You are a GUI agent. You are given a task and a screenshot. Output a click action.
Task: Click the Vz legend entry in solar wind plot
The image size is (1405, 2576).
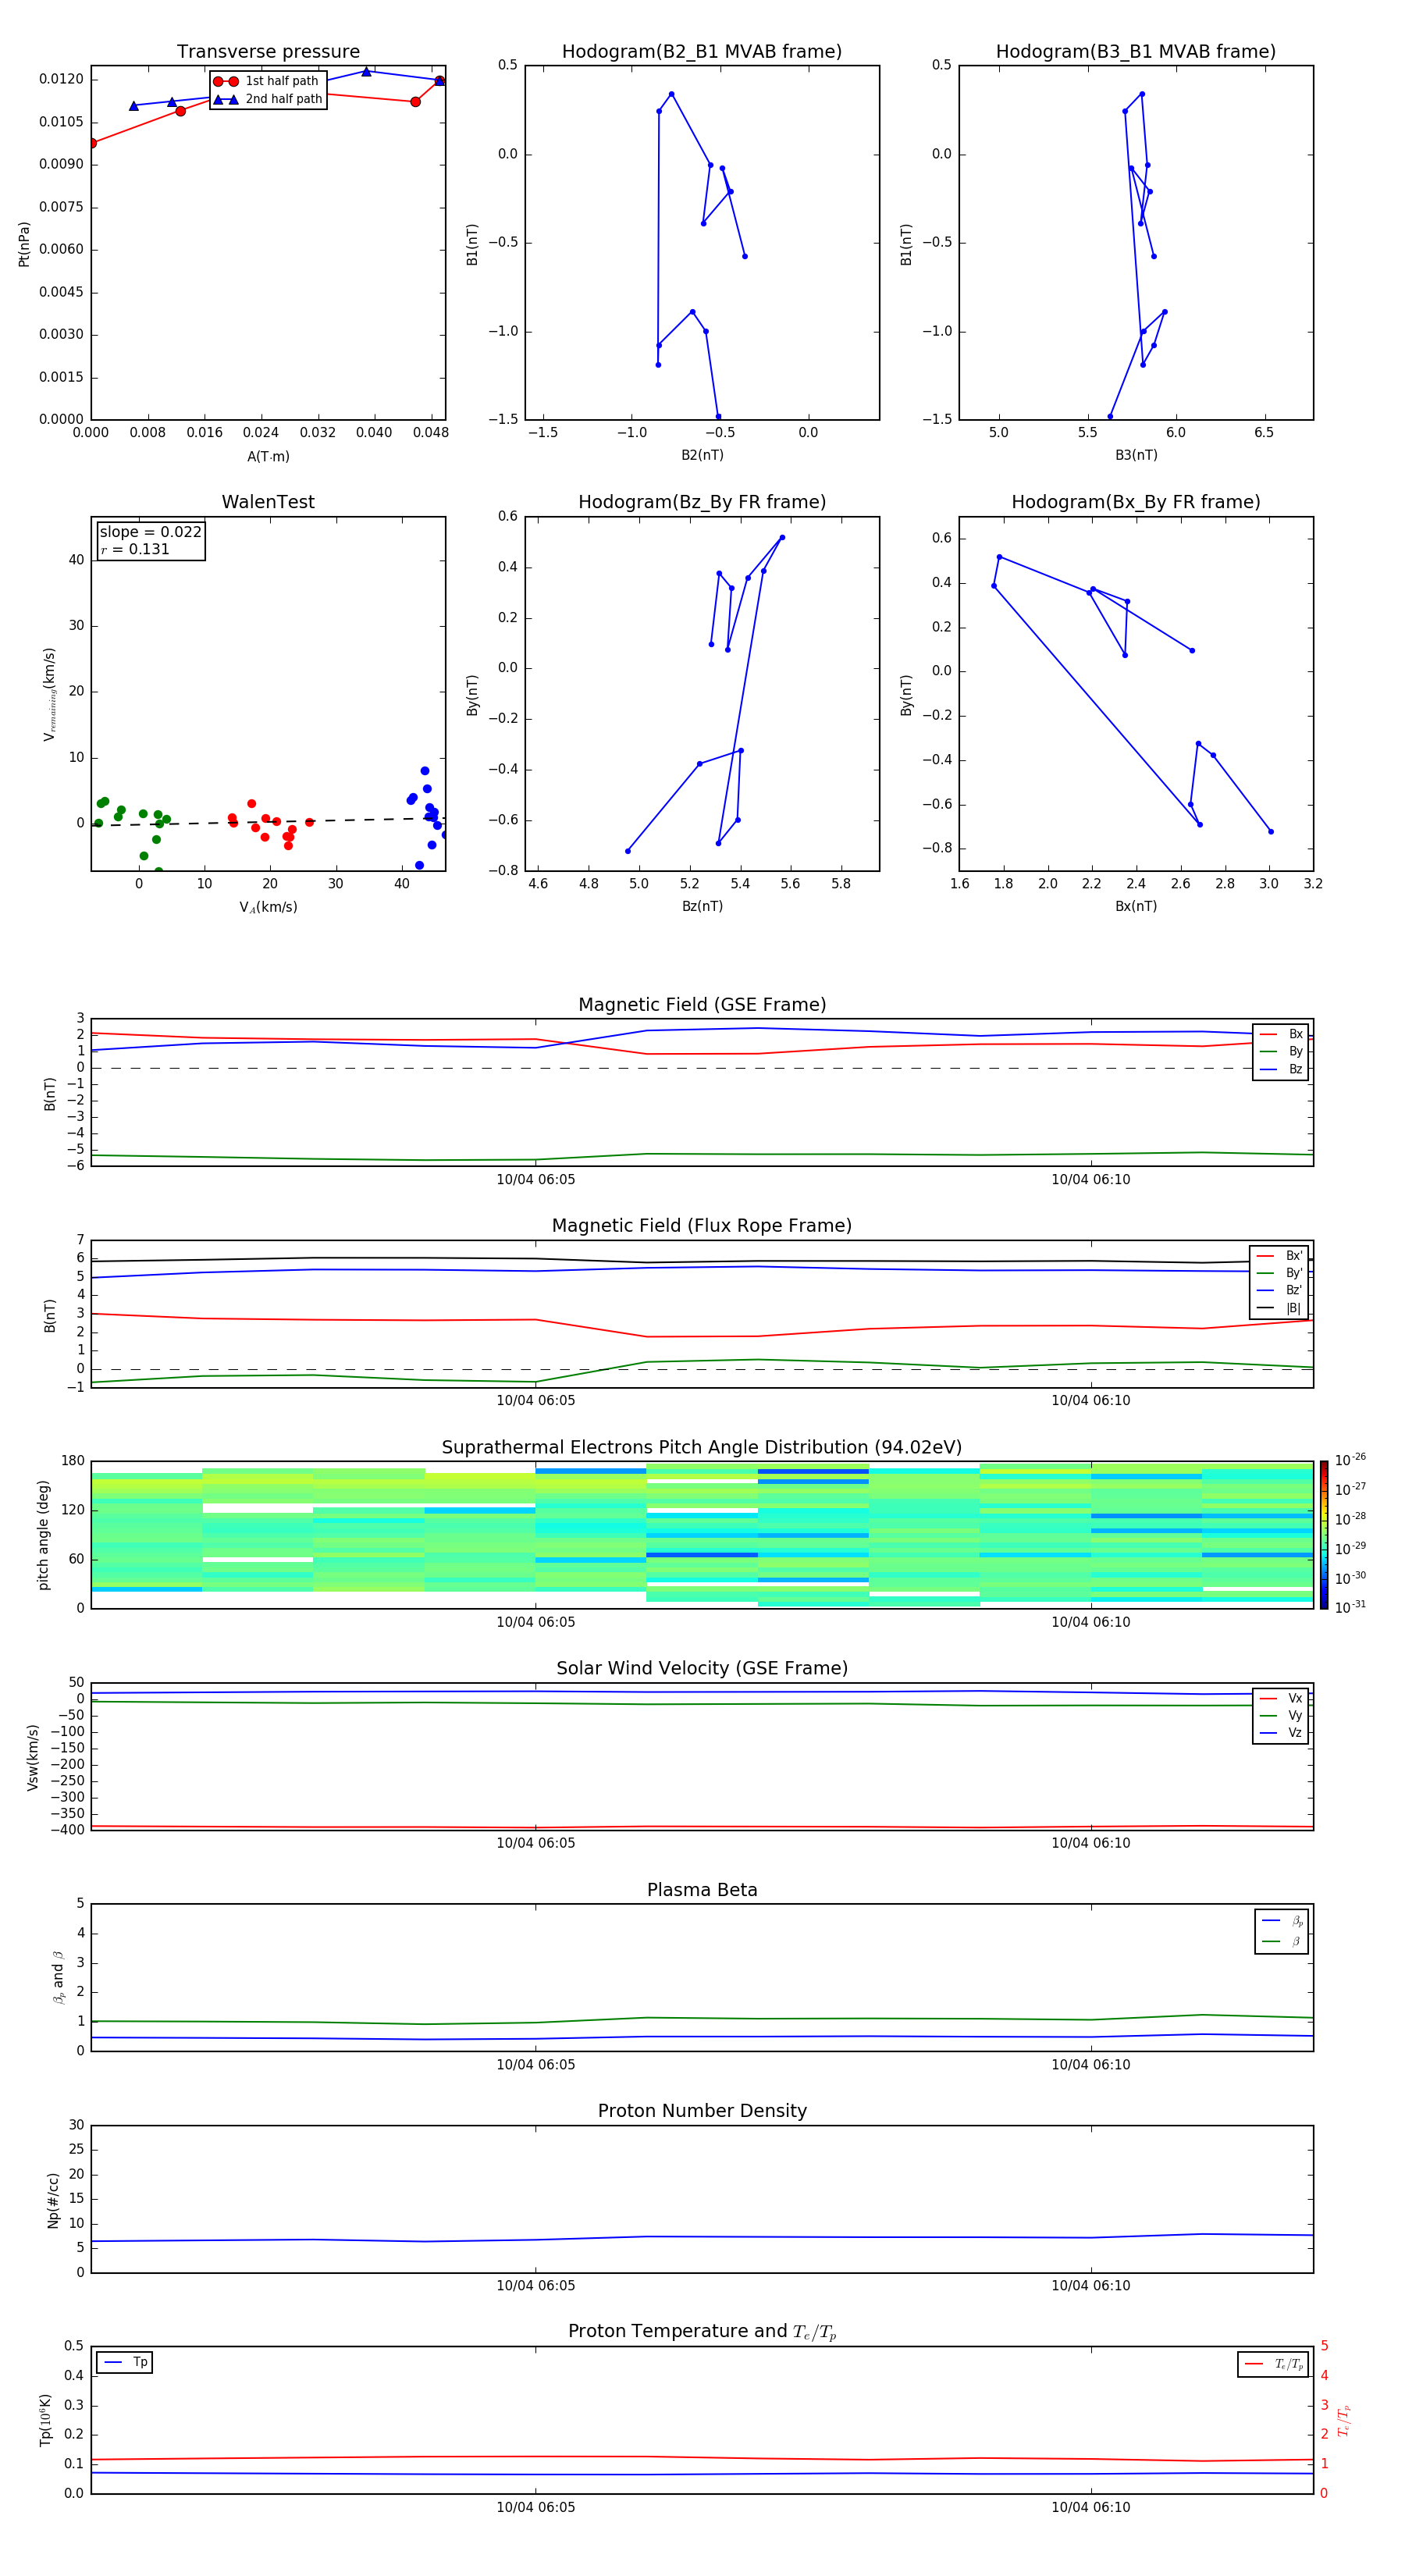pos(1281,1733)
